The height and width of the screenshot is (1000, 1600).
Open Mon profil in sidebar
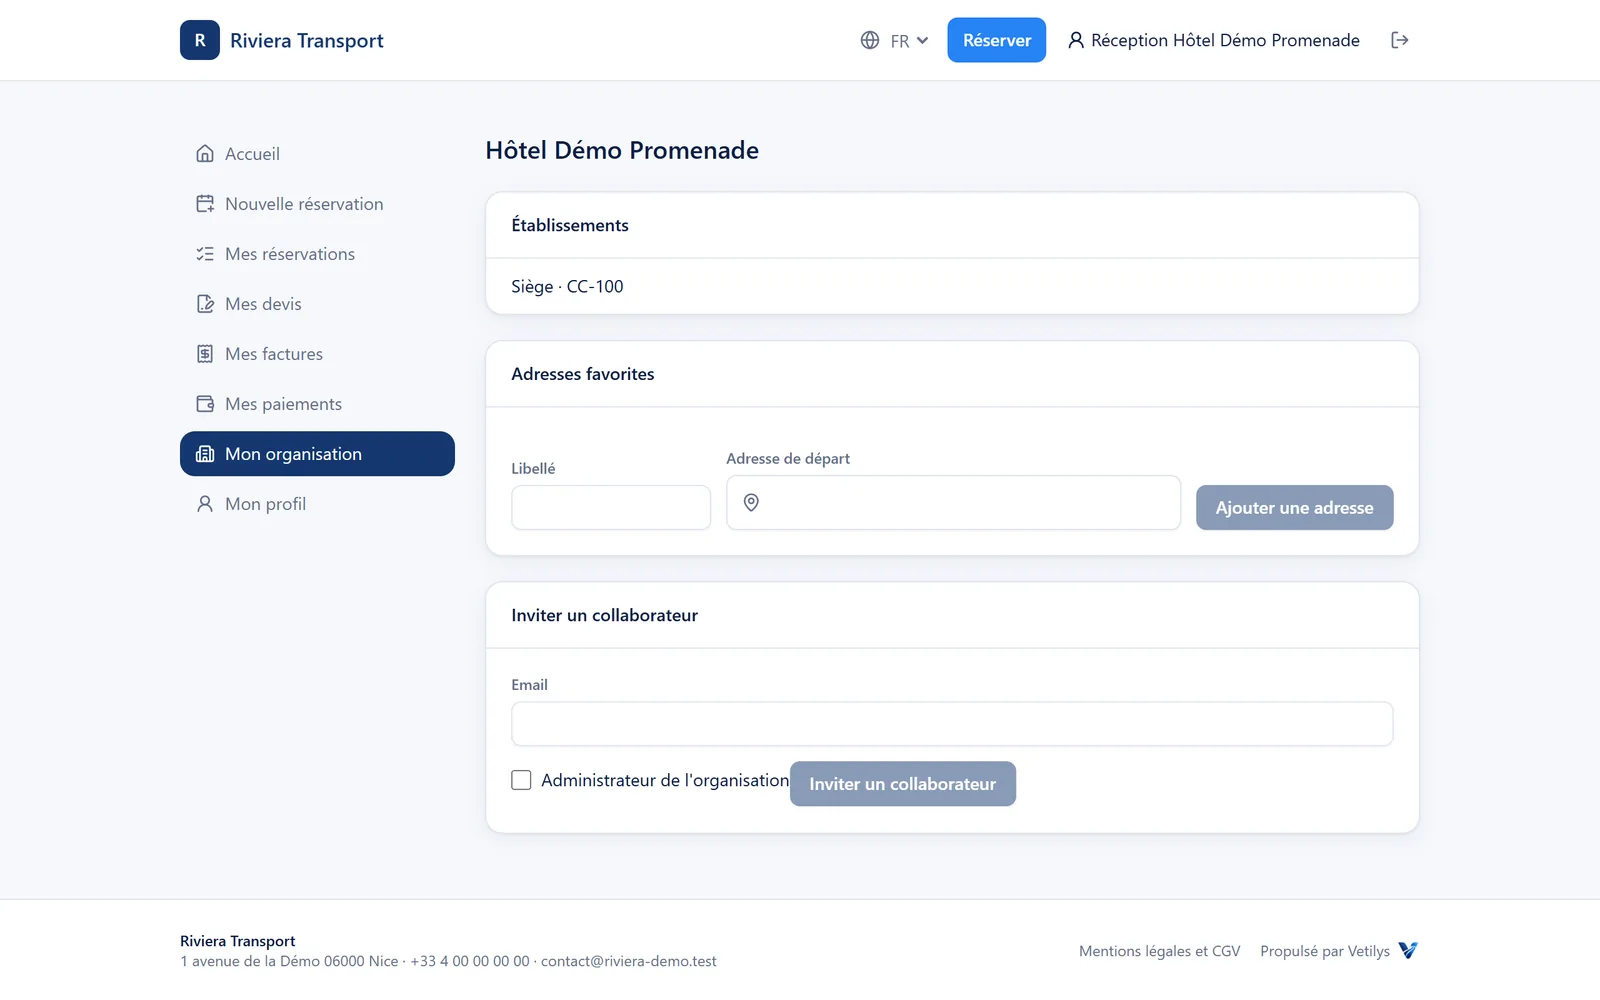[317, 504]
